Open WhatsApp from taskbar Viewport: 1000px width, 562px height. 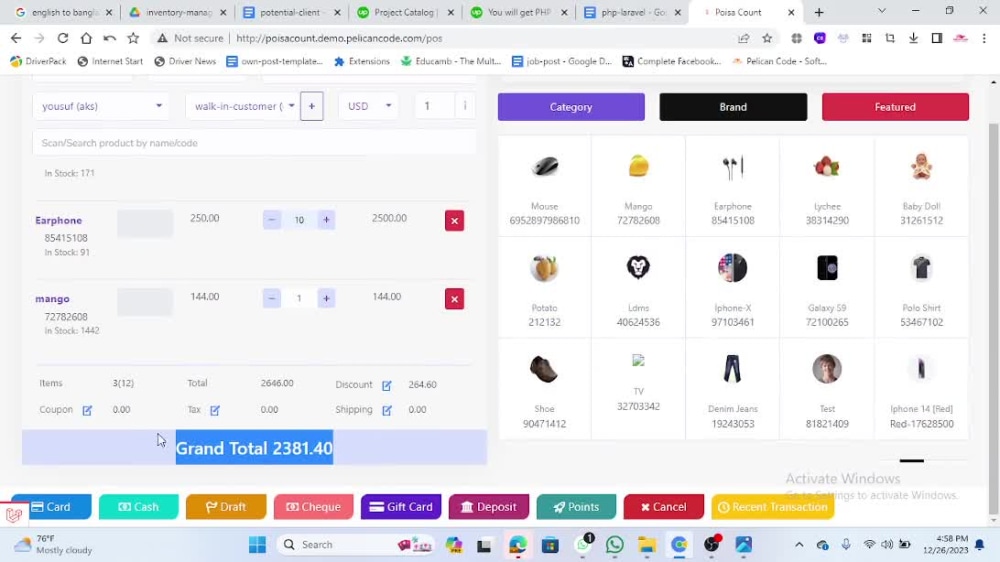click(x=615, y=545)
